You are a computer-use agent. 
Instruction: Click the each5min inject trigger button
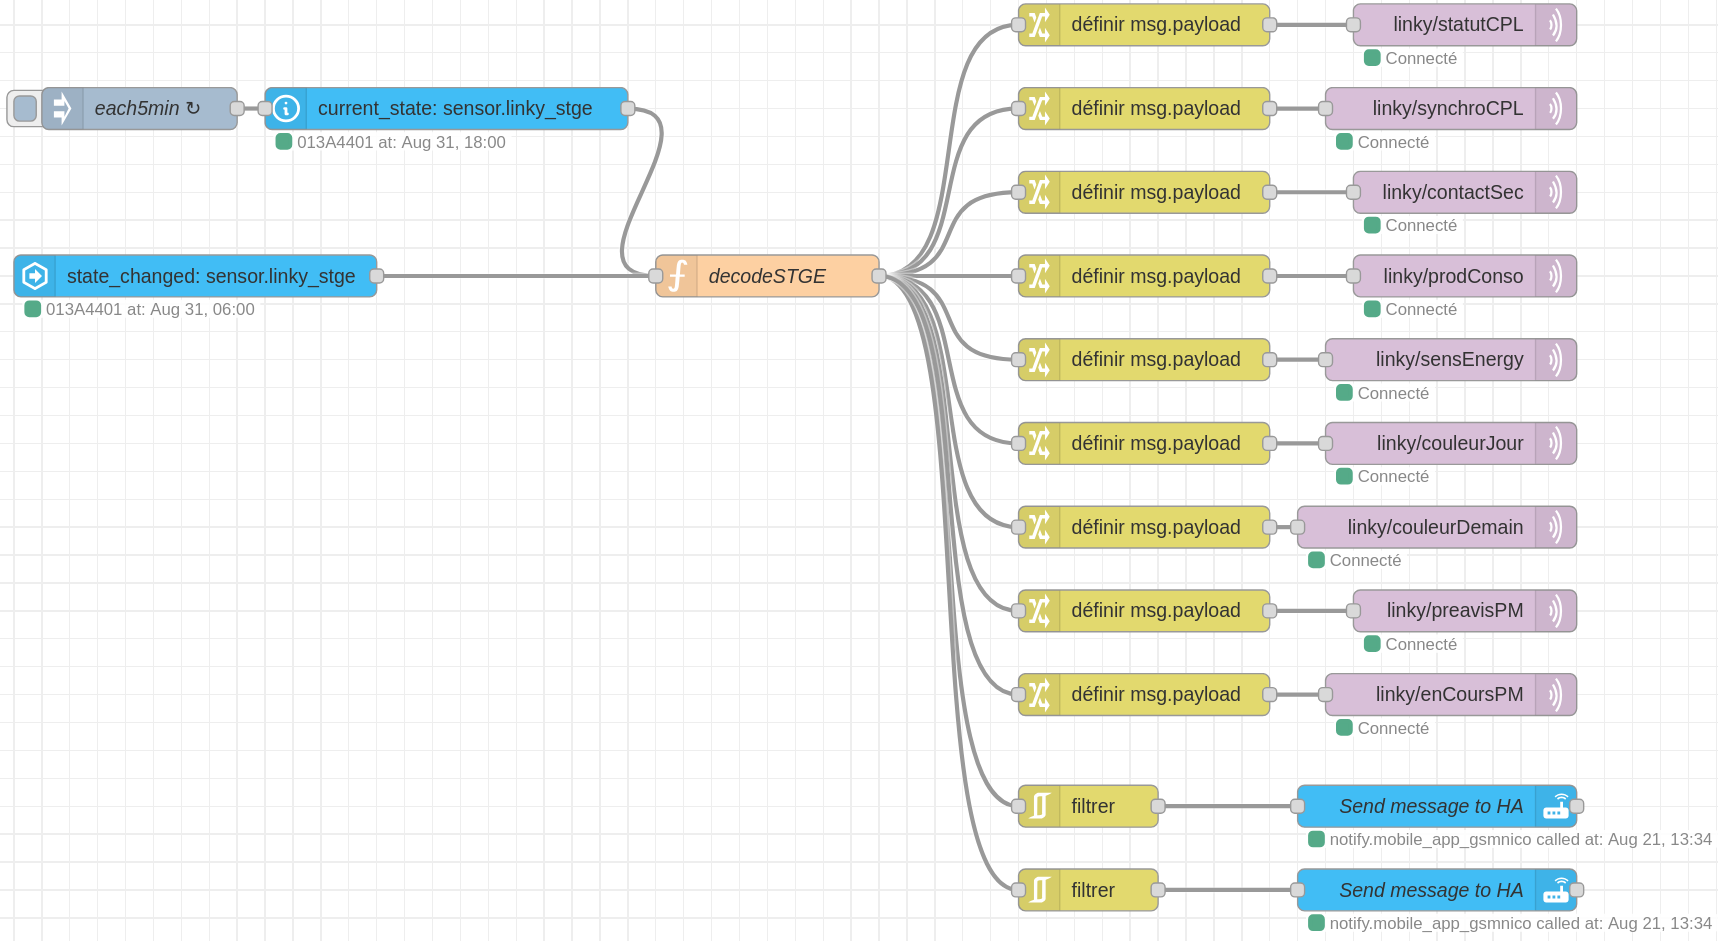(24, 108)
